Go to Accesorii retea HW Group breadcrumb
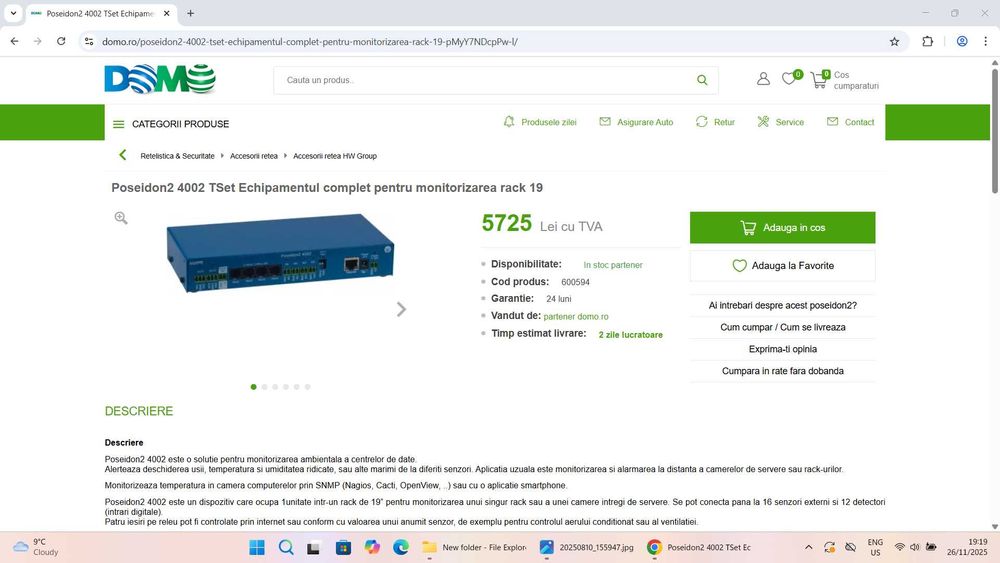Viewport: 1000px width, 563px height. pyautogui.click(x=335, y=156)
